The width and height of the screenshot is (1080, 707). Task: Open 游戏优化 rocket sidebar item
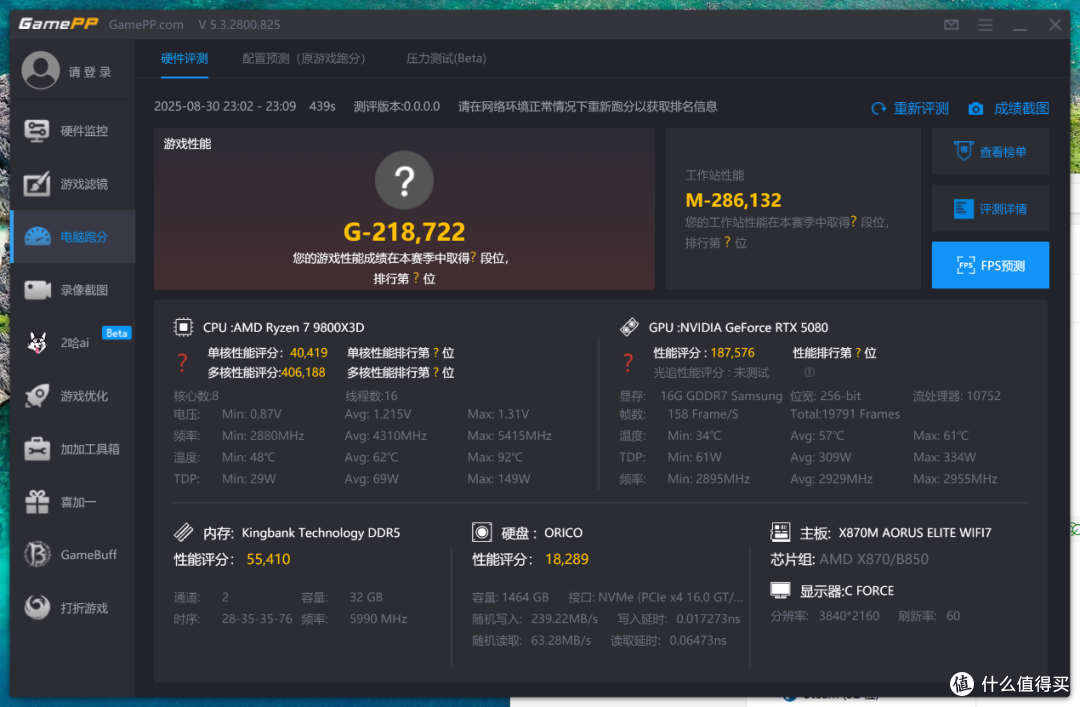(72, 396)
